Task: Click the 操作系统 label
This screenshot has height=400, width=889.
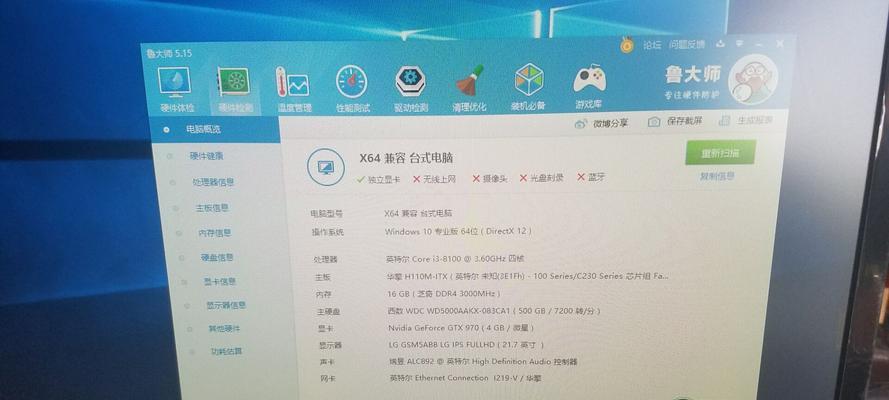Action: (328, 232)
